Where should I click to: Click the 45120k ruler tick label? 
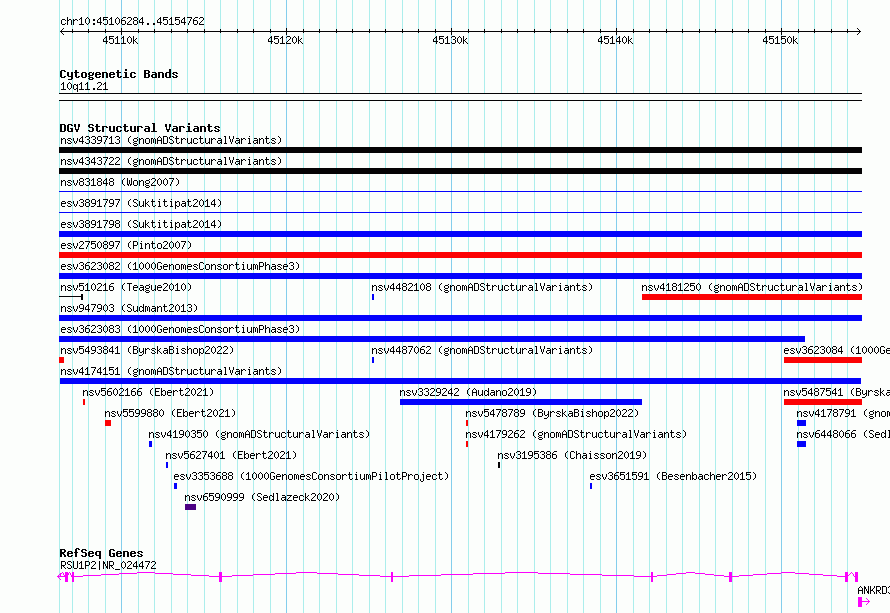pos(285,40)
